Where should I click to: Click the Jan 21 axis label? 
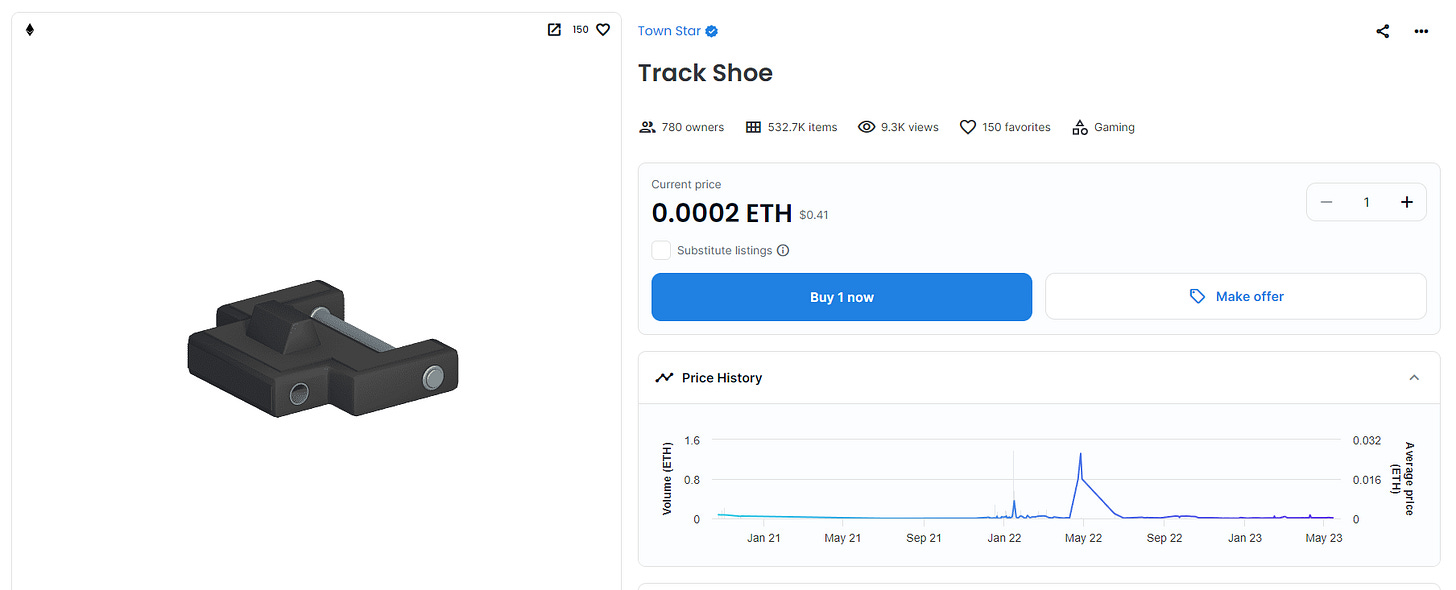[x=763, y=538]
